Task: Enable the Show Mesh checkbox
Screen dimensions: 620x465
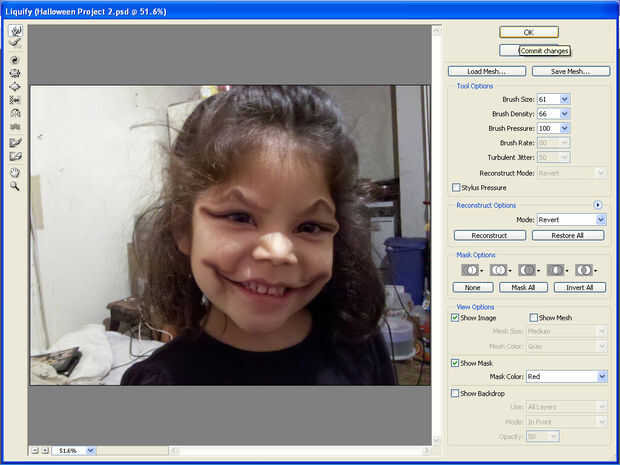Action: pyautogui.click(x=534, y=318)
